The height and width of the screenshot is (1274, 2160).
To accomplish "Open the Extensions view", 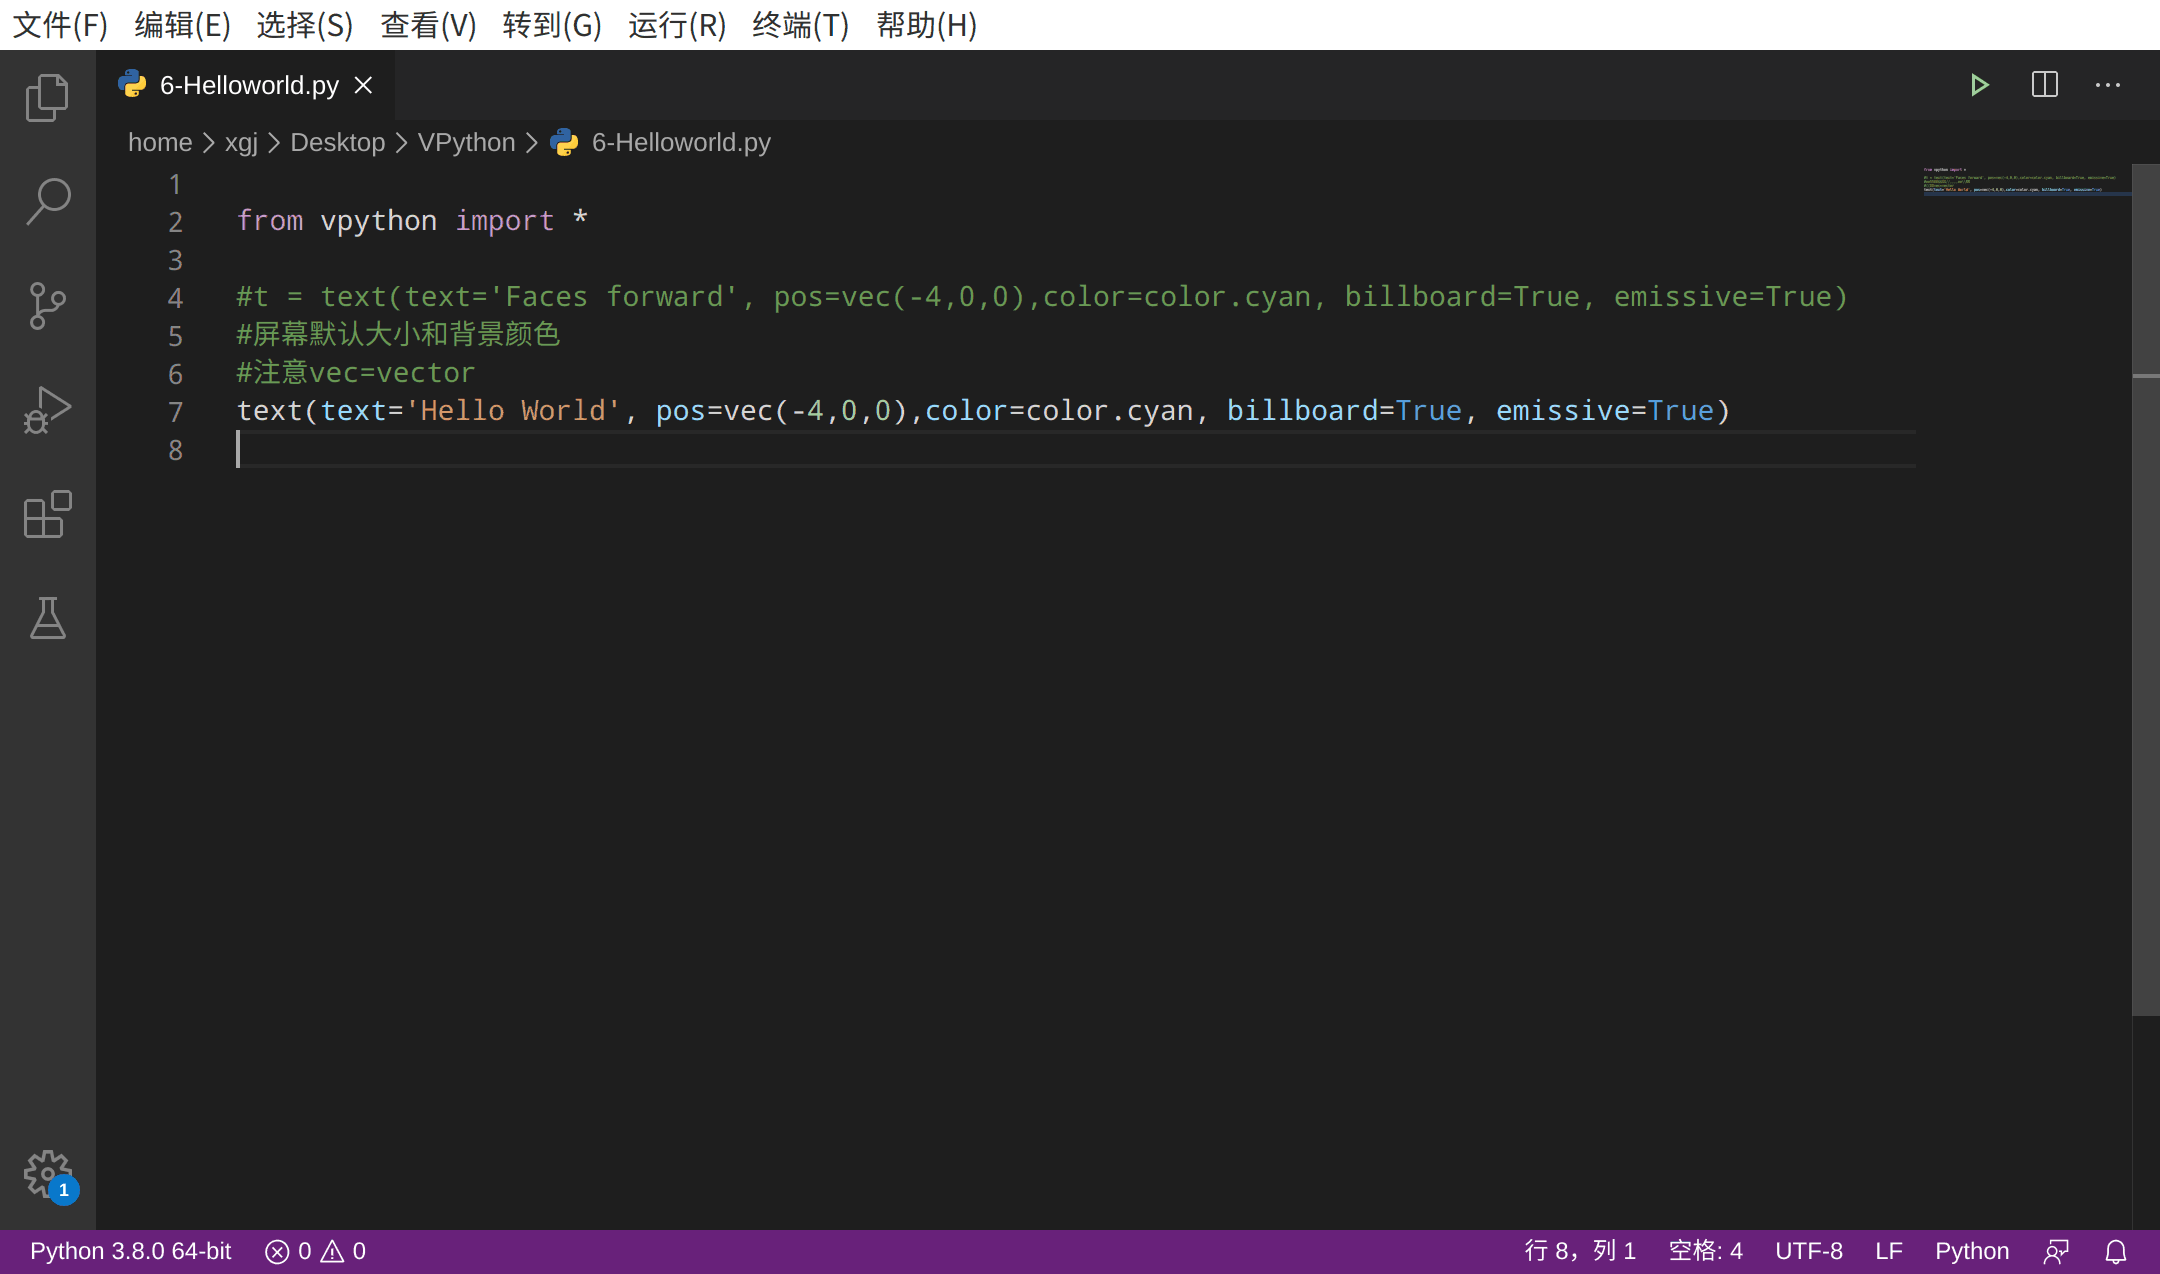I will [x=47, y=515].
